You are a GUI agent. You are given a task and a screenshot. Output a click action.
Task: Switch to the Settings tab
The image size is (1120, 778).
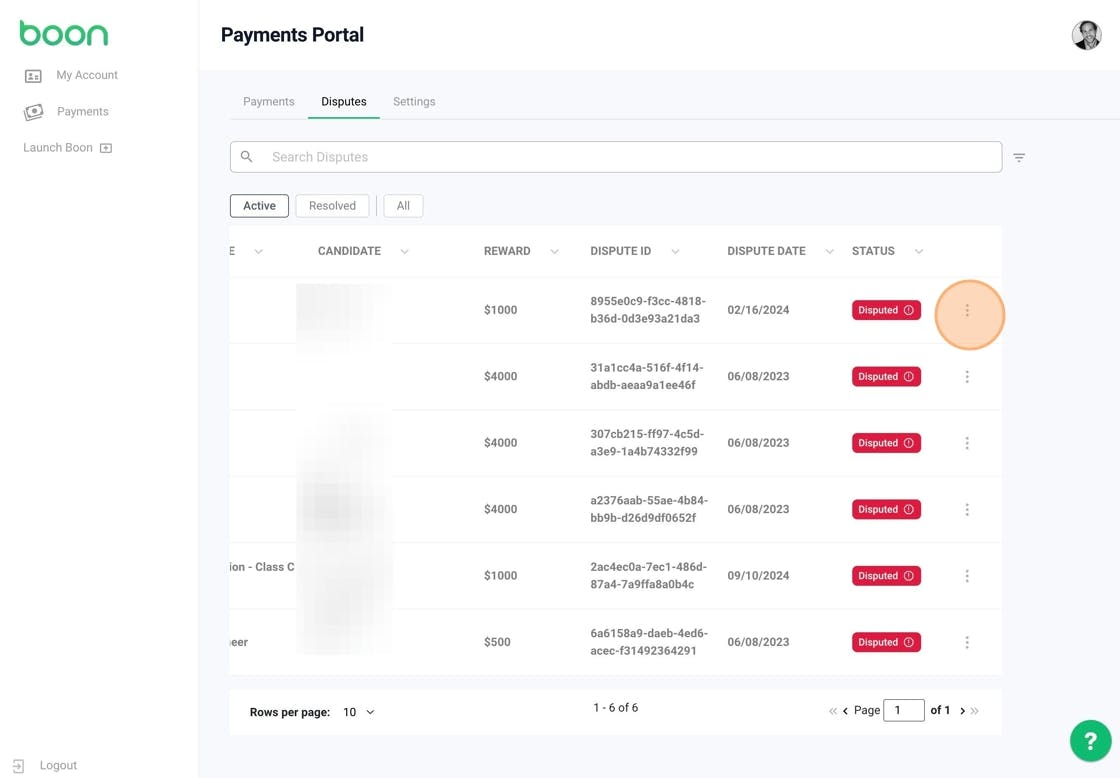click(414, 101)
